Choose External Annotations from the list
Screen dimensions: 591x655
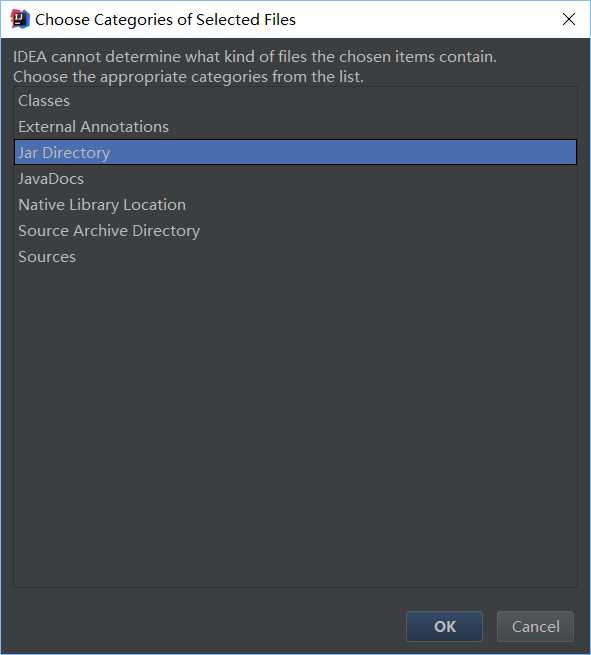point(295,127)
